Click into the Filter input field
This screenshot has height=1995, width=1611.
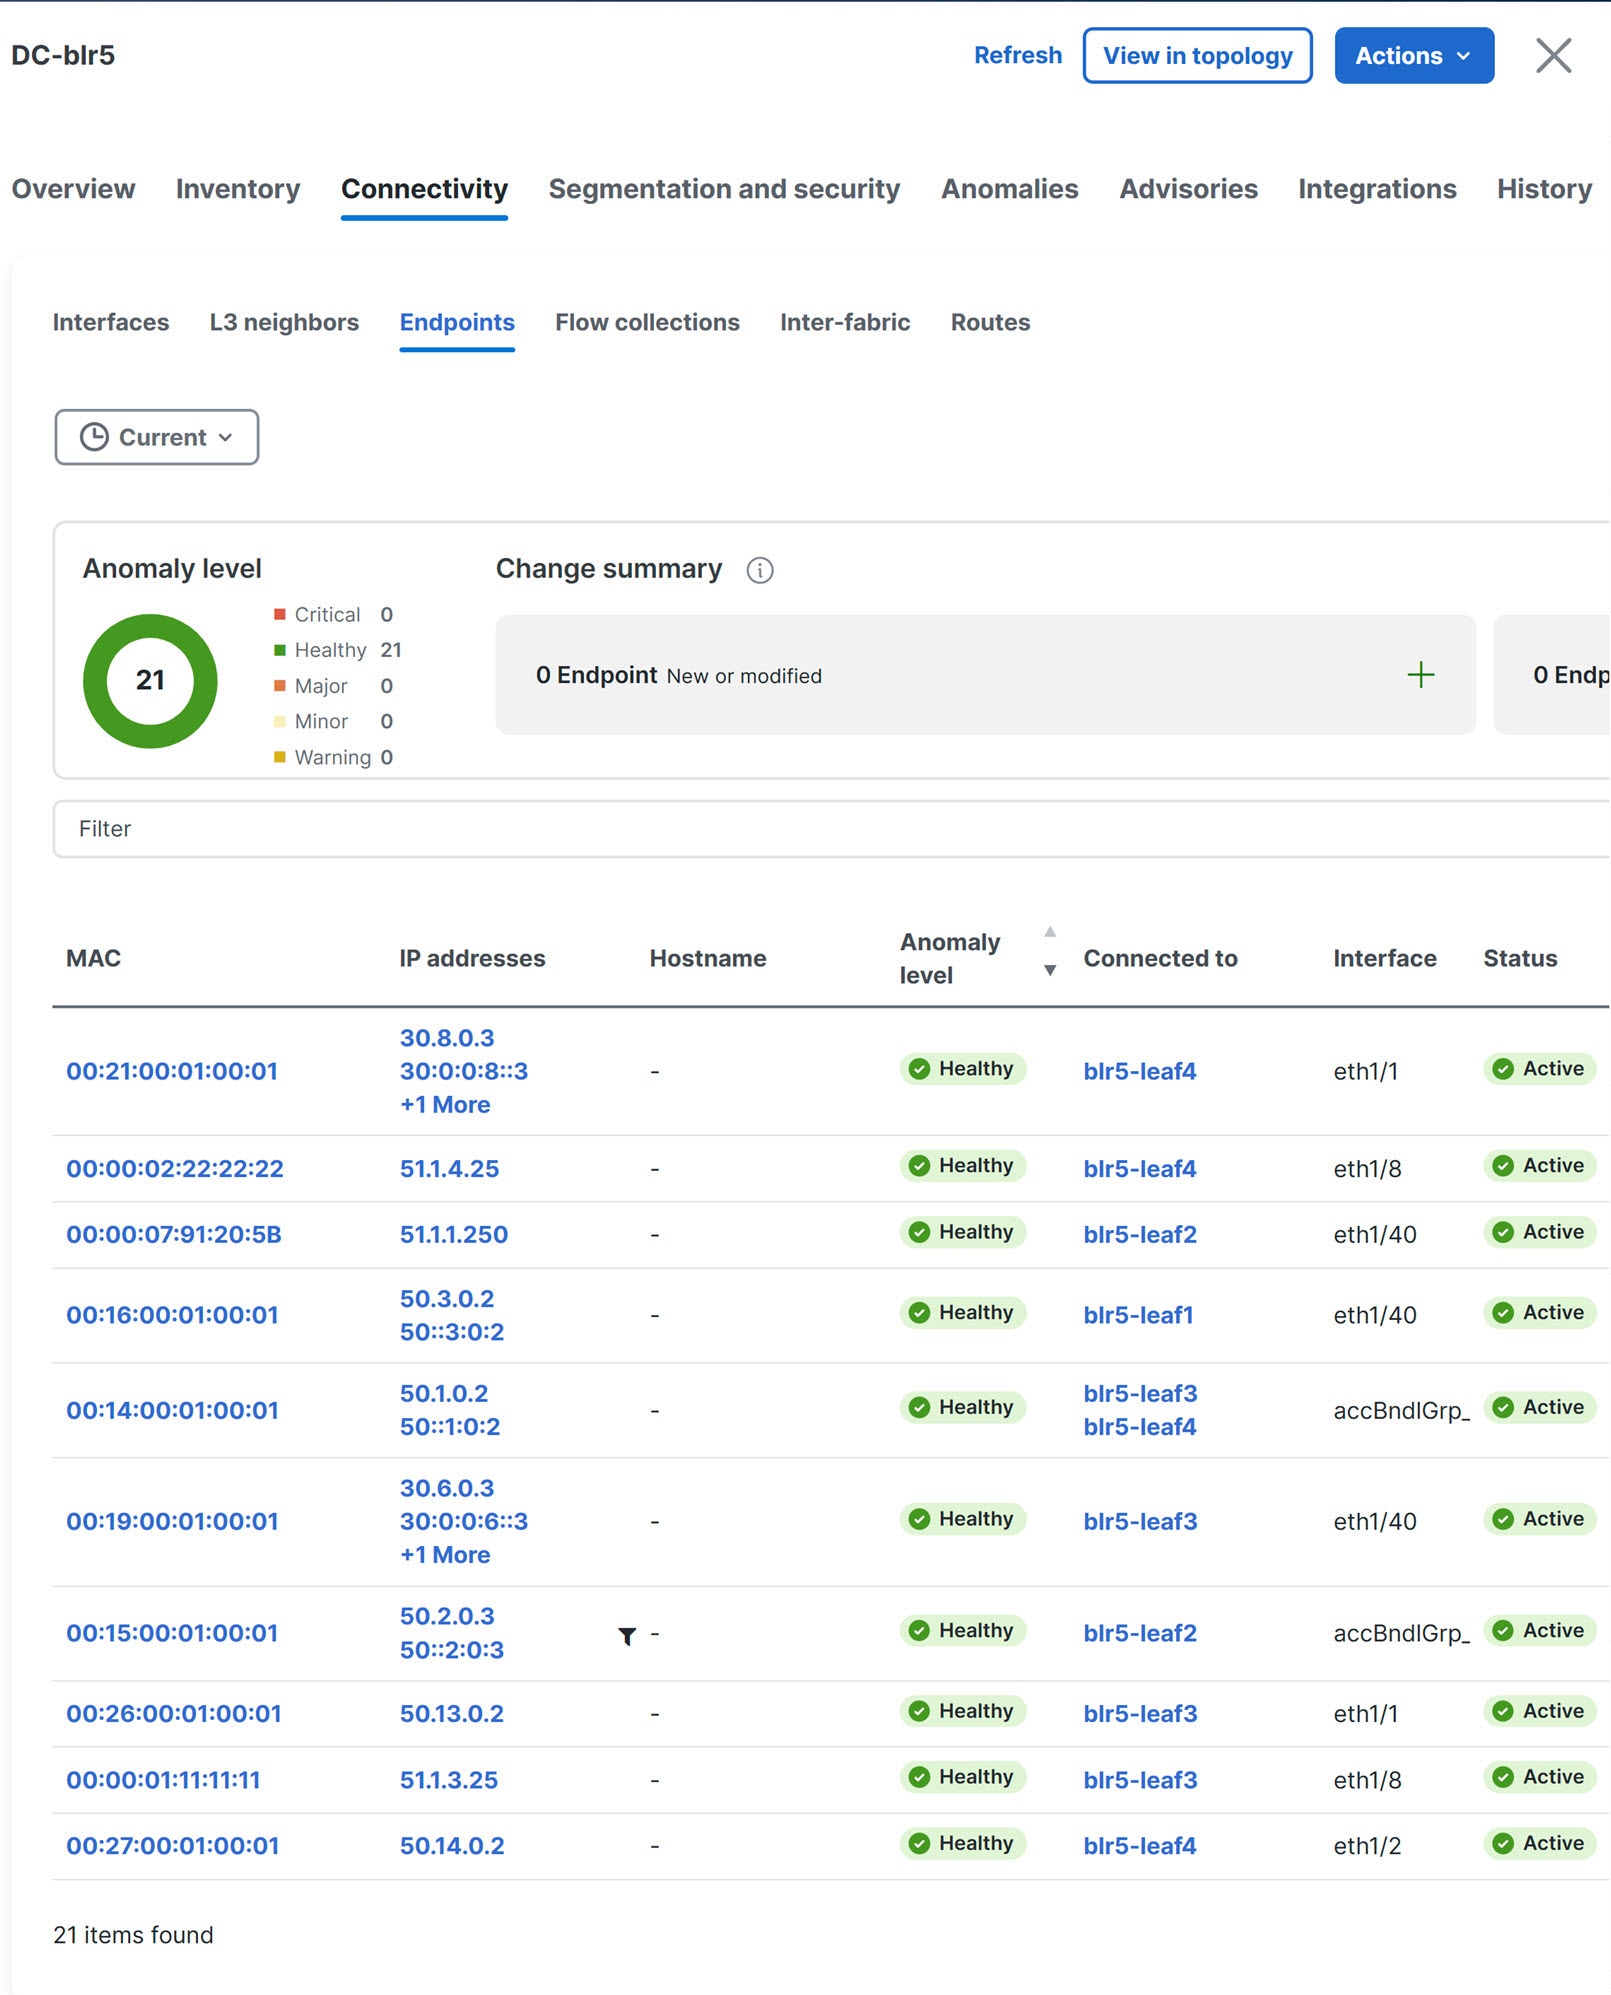(x=832, y=829)
